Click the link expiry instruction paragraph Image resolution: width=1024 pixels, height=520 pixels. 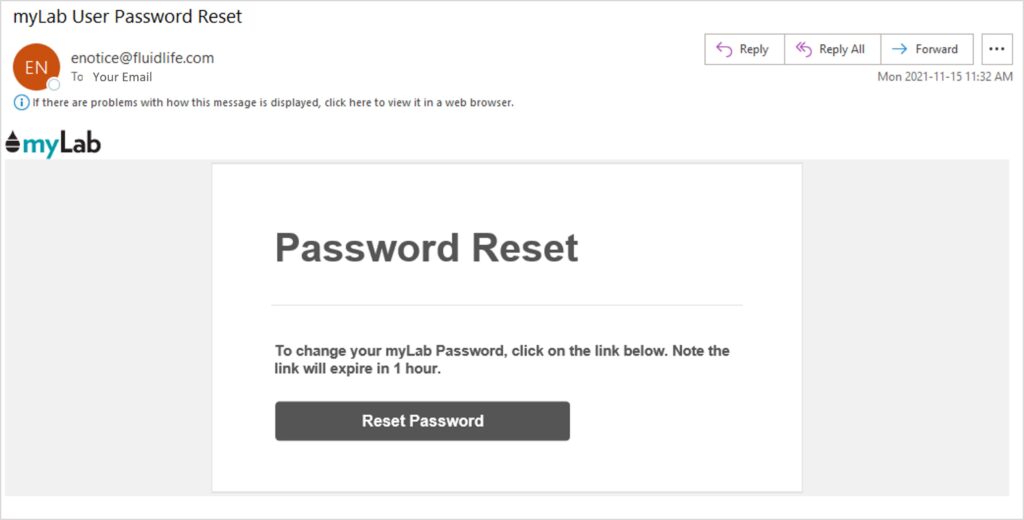coord(502,360)
